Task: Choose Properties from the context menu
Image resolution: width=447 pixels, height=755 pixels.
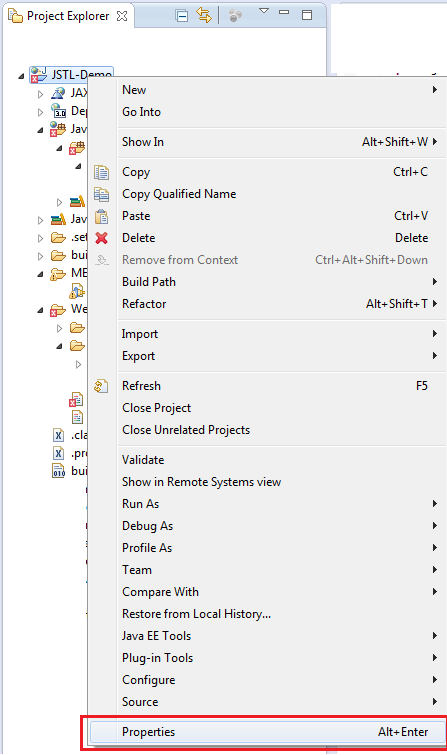Action: (266, 732)
